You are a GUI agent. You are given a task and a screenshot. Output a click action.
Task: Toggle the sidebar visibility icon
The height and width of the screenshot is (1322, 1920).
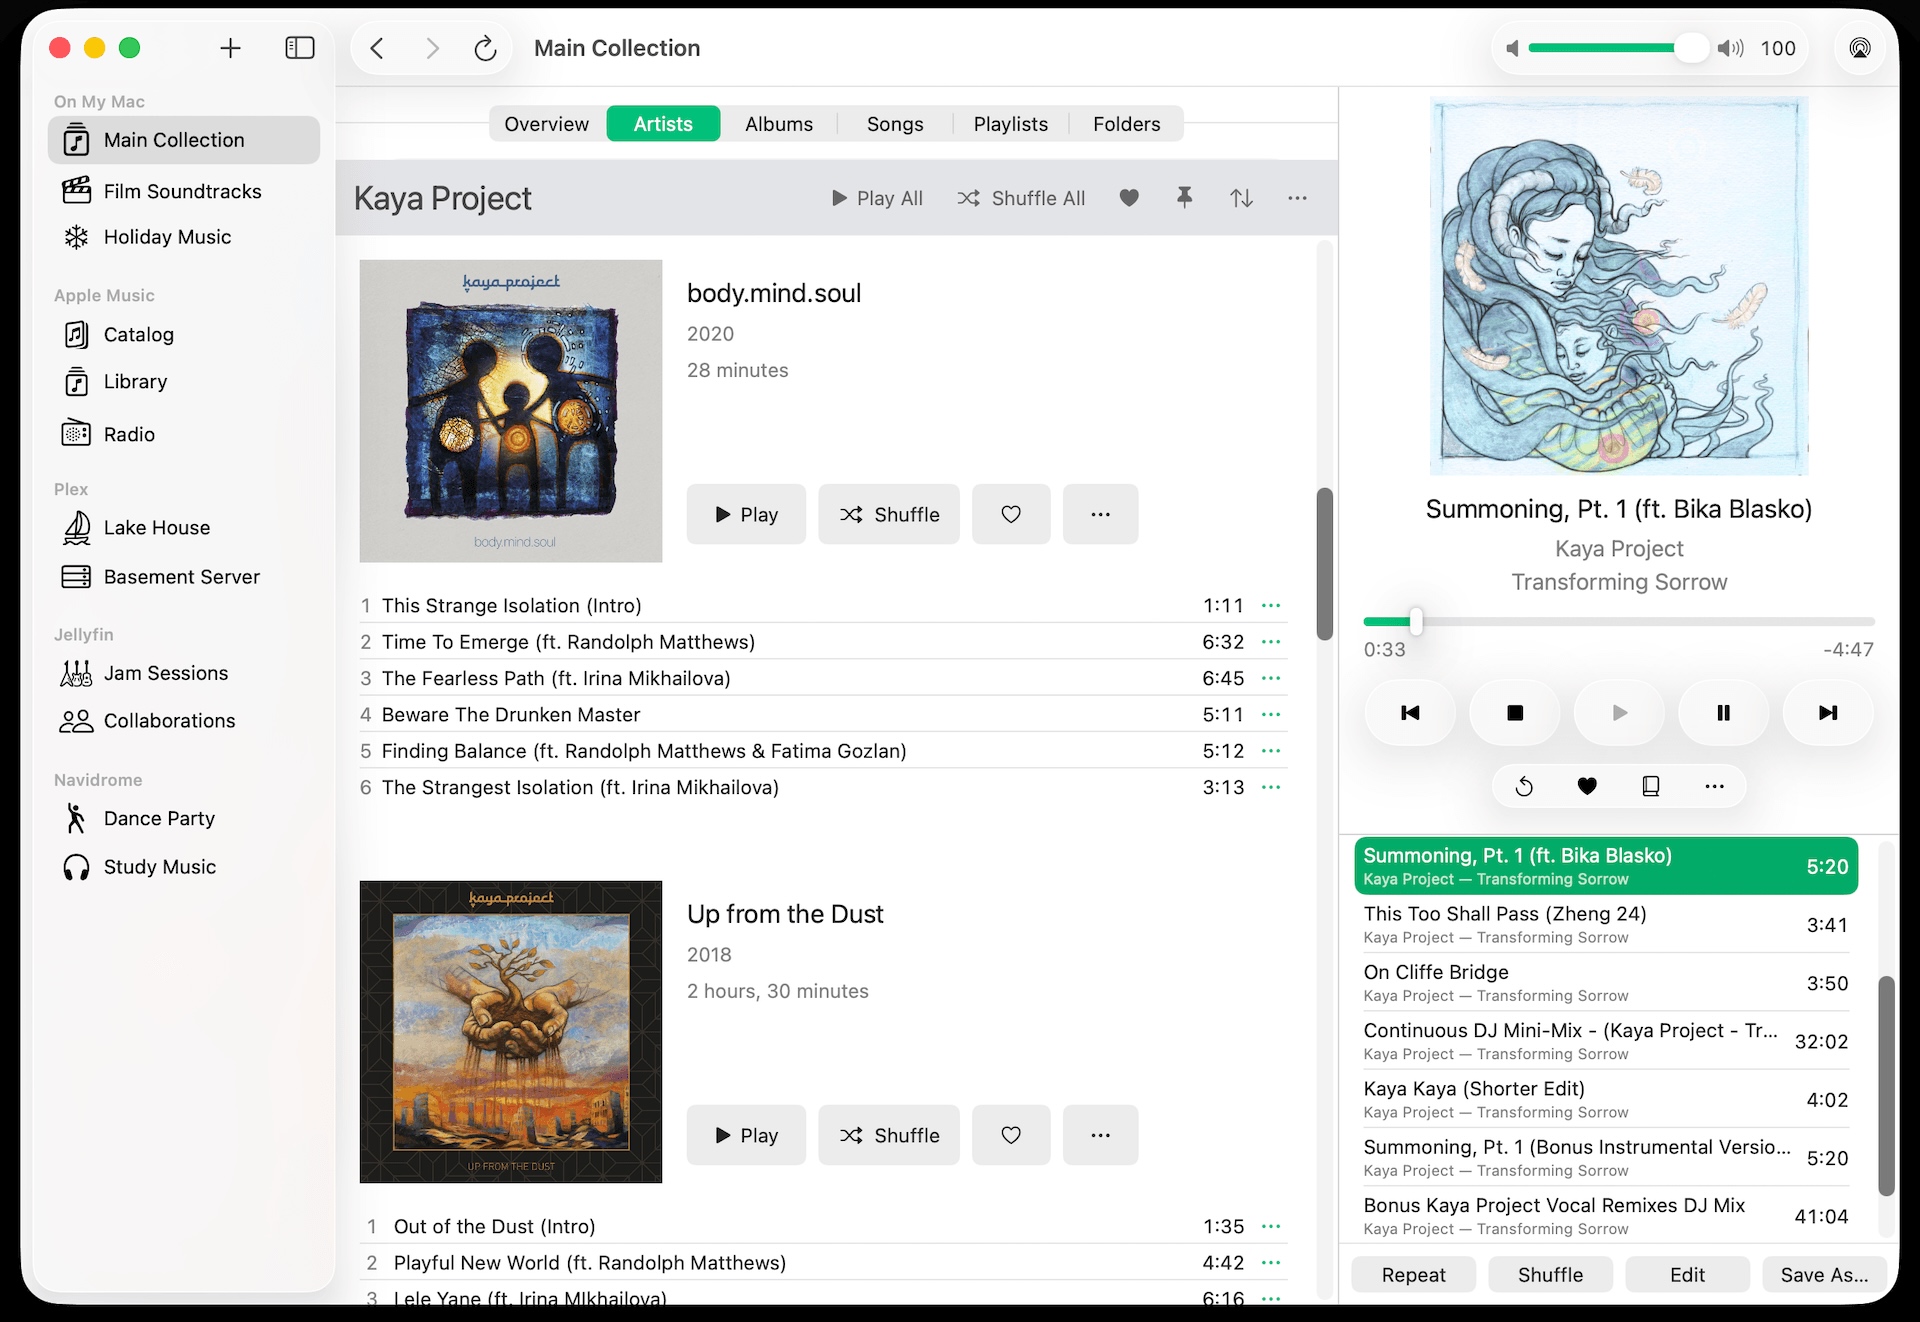299,48
